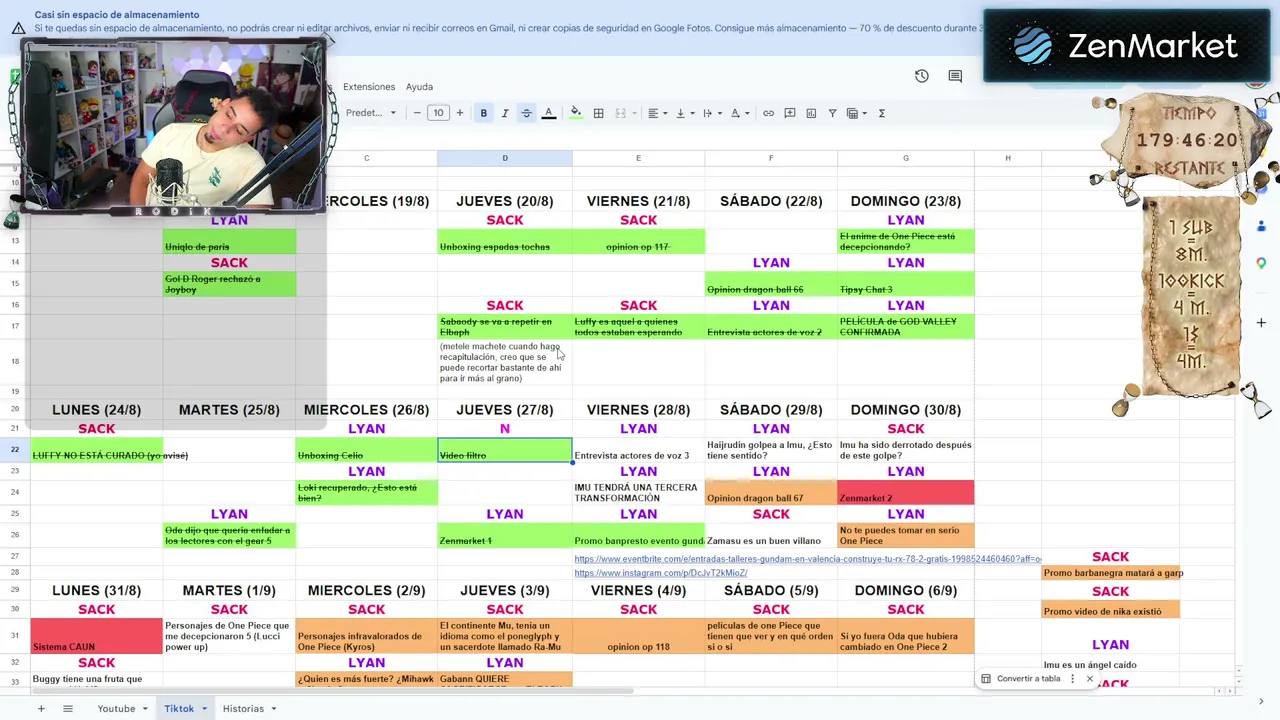Click the Convertir a tabla button
Image resolution: width=1280 pixels, height=720 pixels.
[1020, 678]
